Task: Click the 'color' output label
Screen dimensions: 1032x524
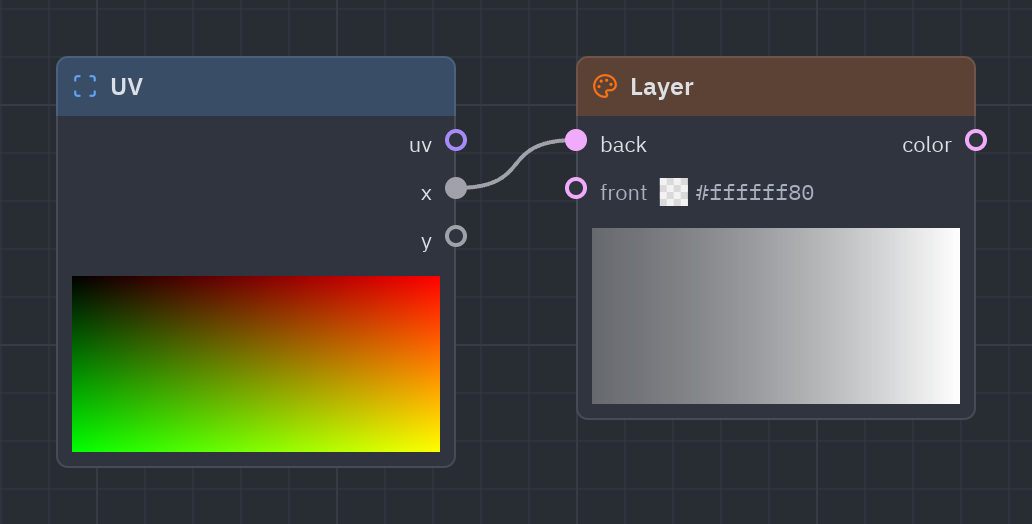Action: coord(927,145)
